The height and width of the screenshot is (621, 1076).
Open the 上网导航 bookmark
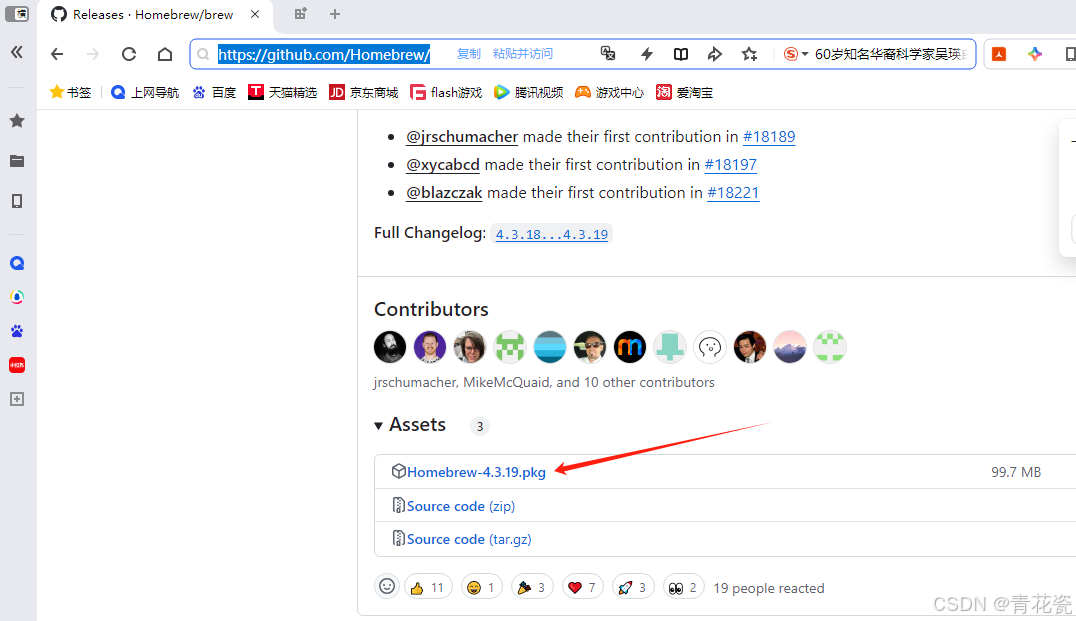coord(145,92)
